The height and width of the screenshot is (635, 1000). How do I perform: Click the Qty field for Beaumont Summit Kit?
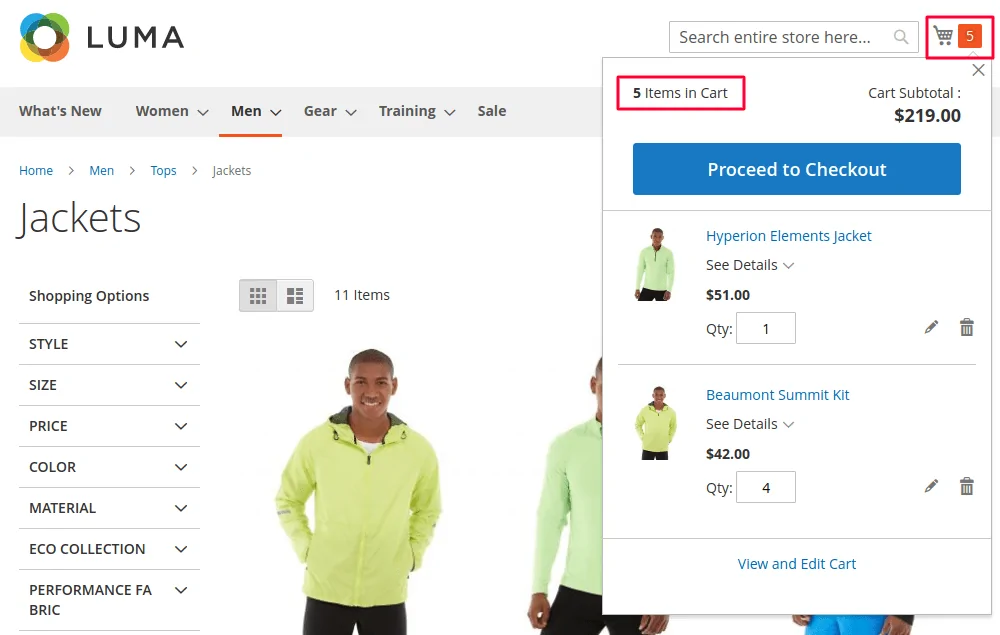click(766, 487)
